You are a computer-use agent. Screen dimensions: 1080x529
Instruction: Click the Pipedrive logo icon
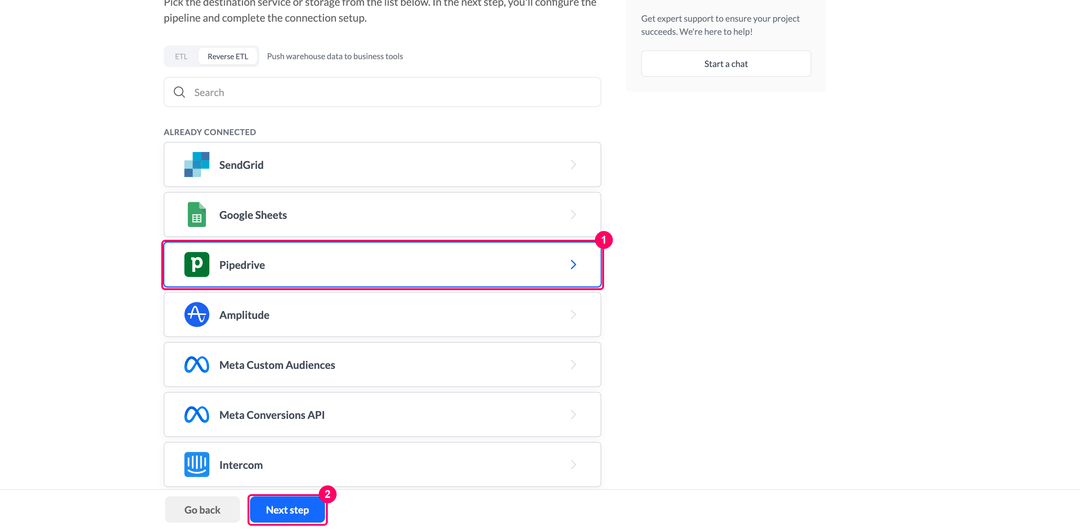(196, 264)
